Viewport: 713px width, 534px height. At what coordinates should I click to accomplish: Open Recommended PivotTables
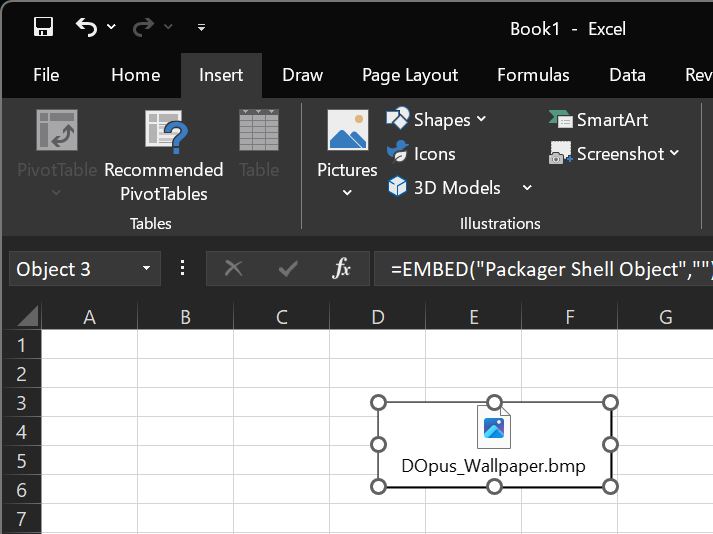164,156
